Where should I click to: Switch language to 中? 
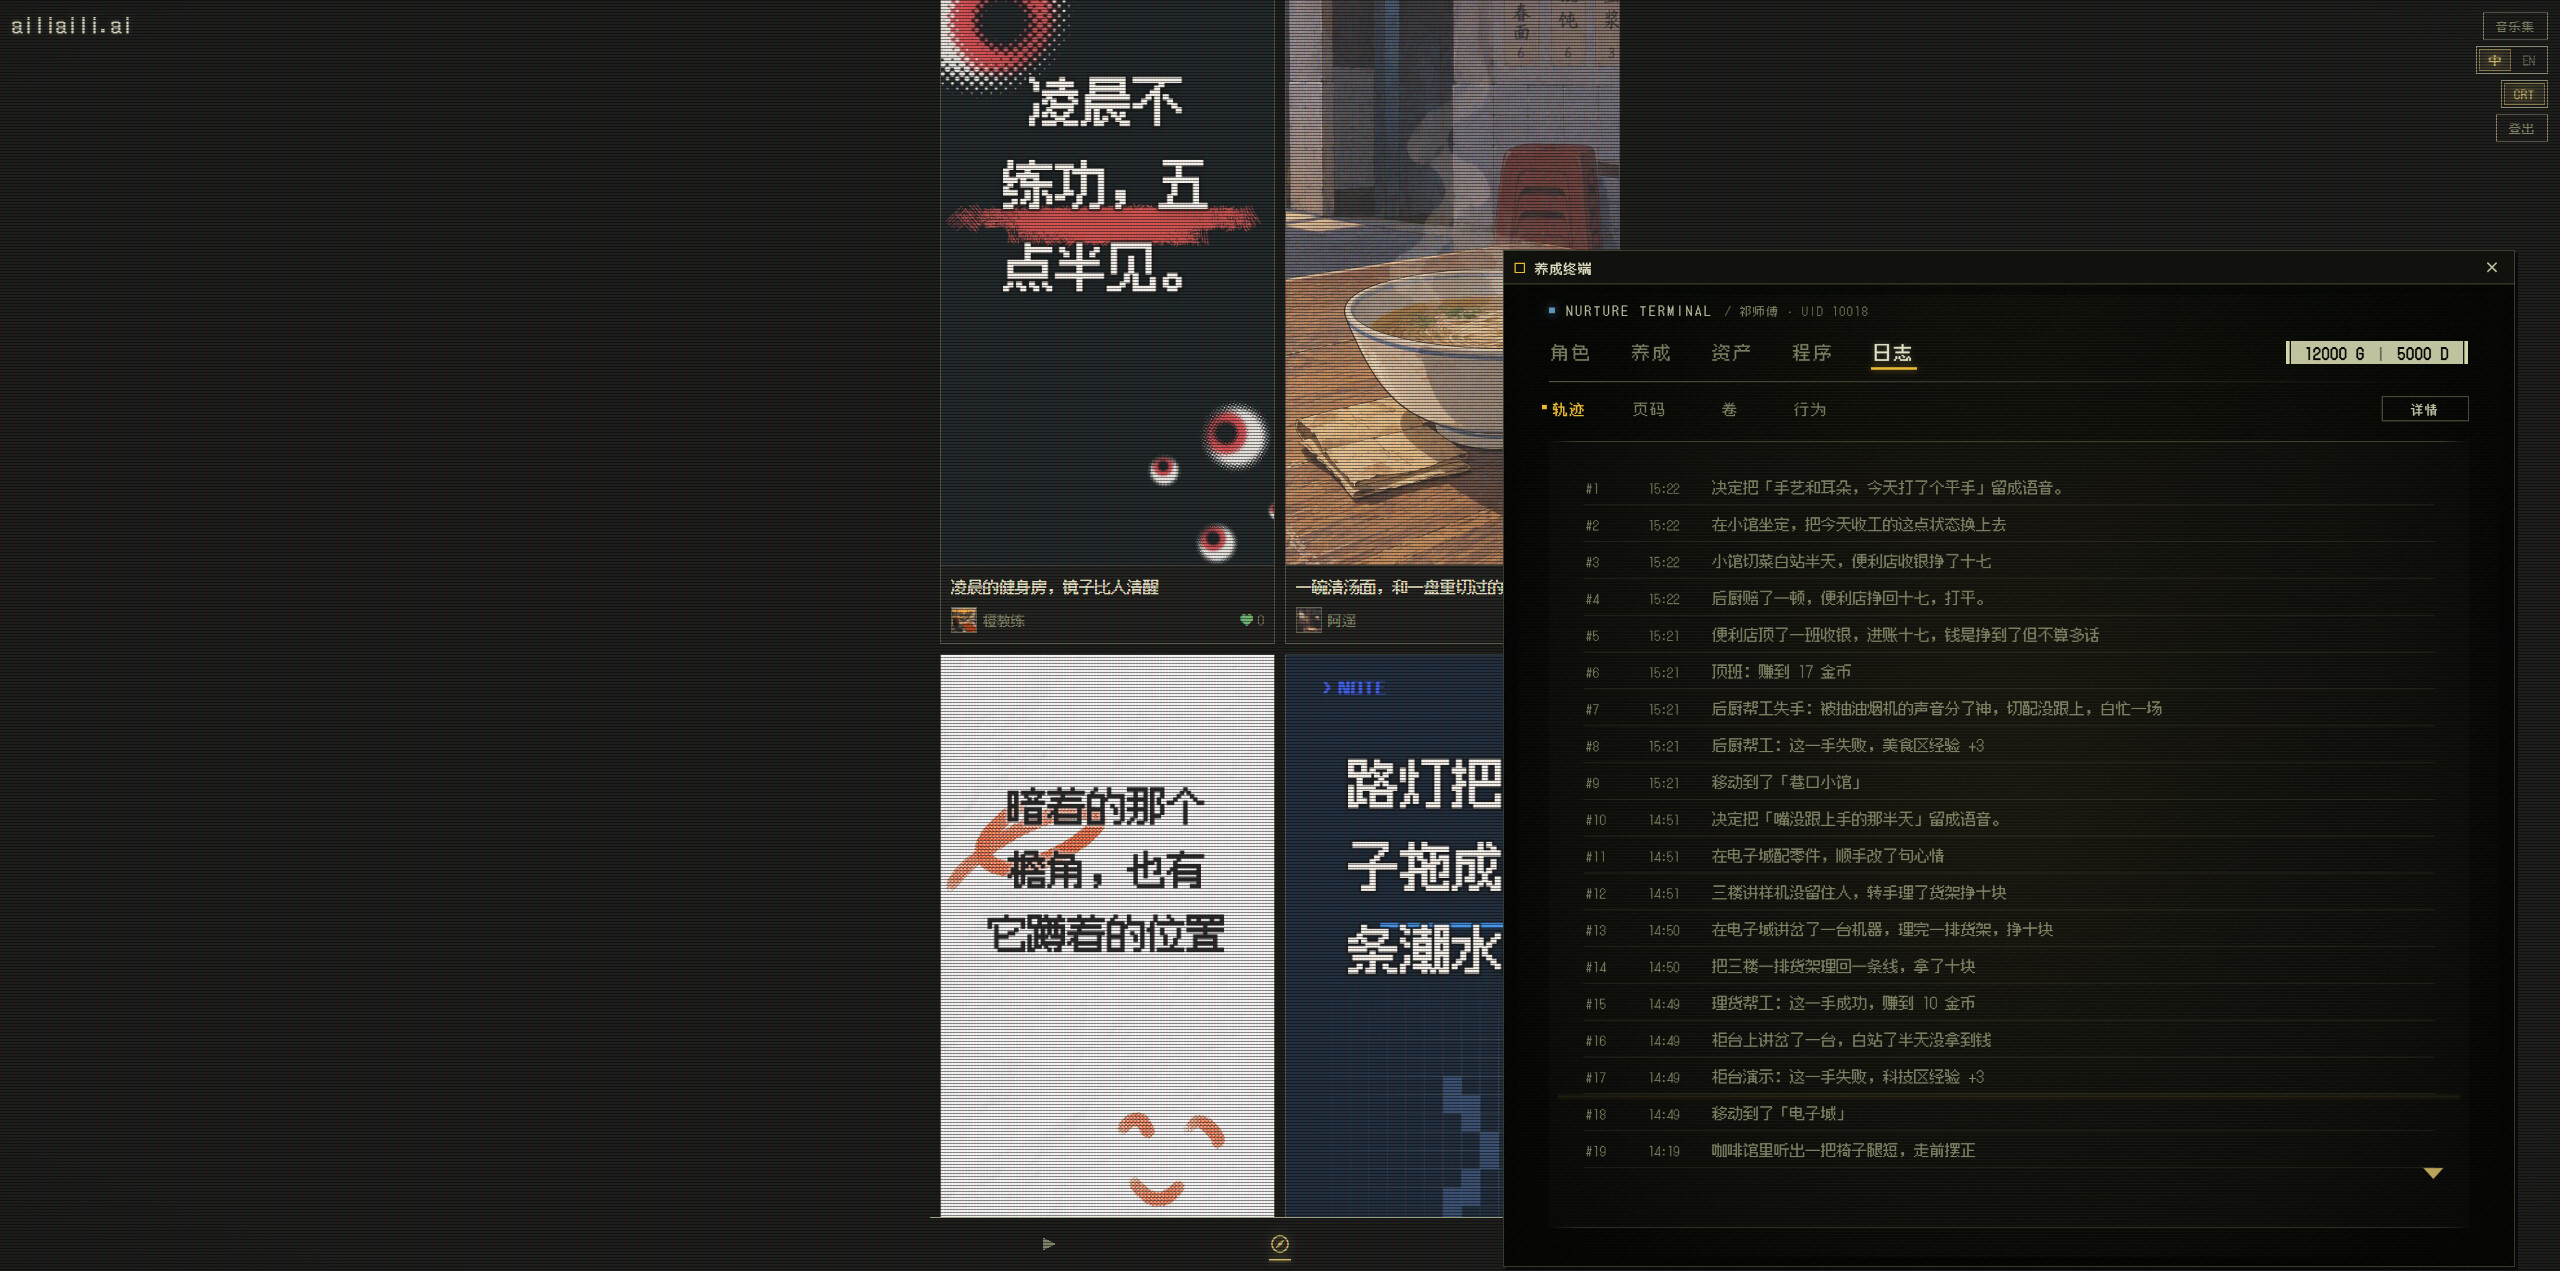2495,61
